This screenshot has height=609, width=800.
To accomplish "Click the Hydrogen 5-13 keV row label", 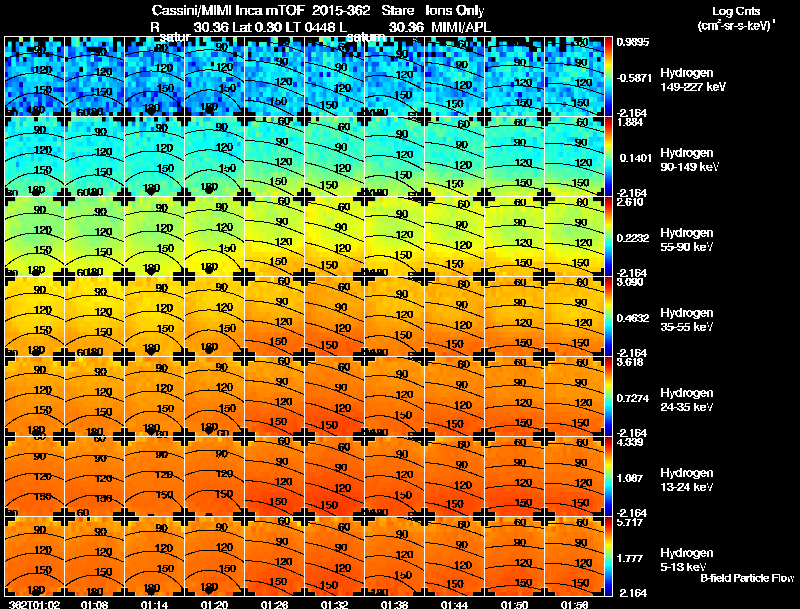I will point(687,560).
